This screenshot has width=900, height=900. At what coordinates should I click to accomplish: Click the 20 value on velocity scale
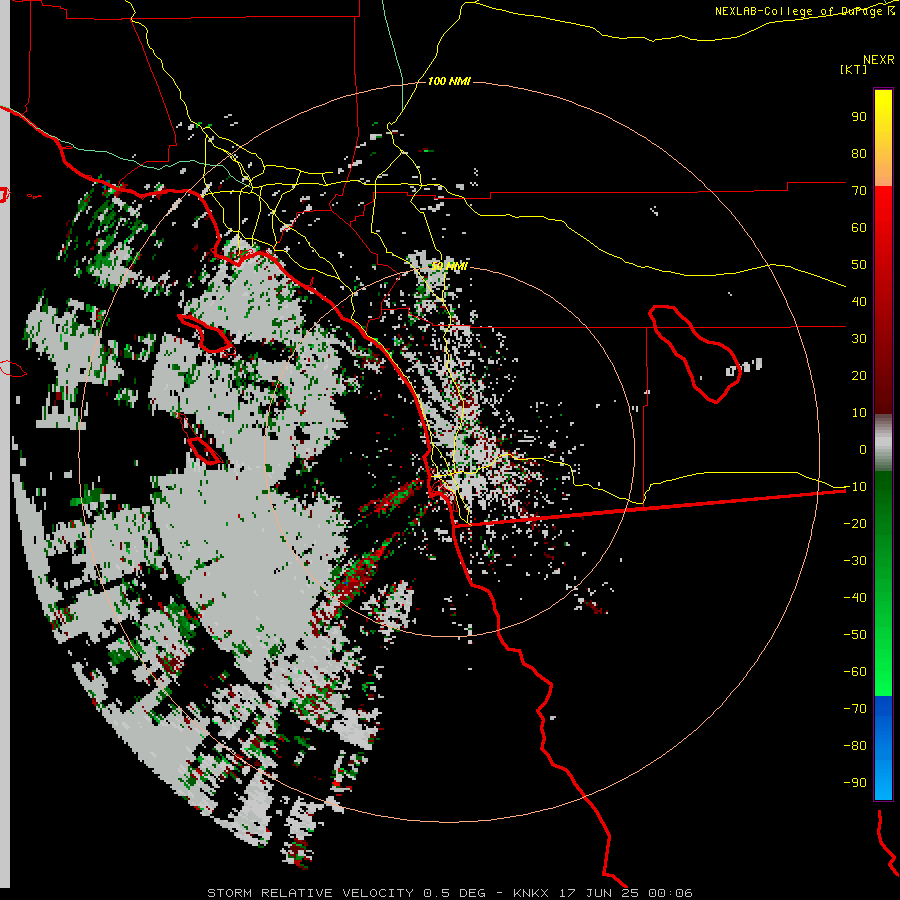coord(859,376)
